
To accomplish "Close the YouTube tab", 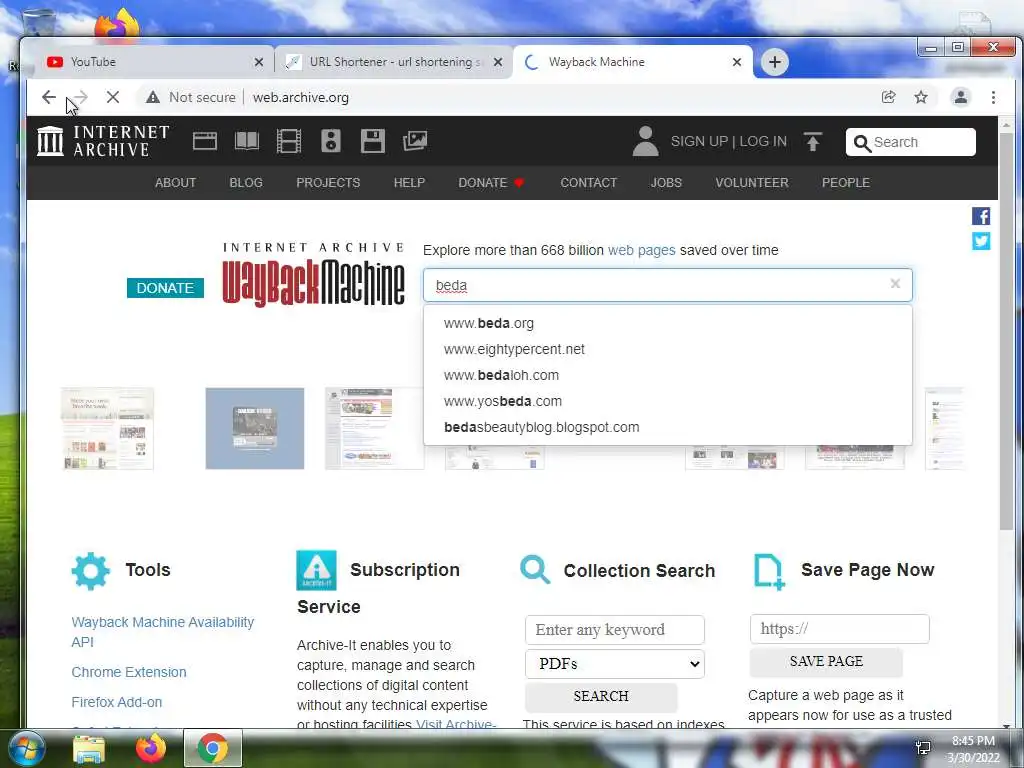I will click(259, 62).
